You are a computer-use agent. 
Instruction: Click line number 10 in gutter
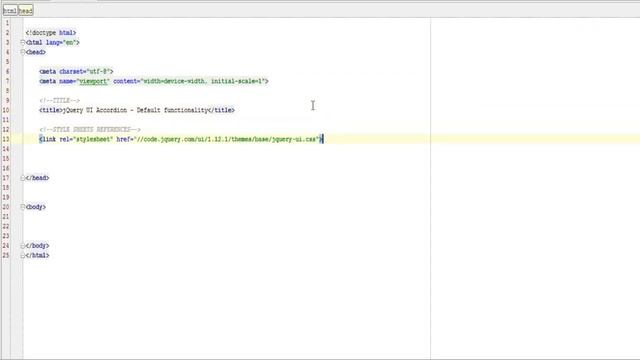pyautogui.click(x=6, y=110)
